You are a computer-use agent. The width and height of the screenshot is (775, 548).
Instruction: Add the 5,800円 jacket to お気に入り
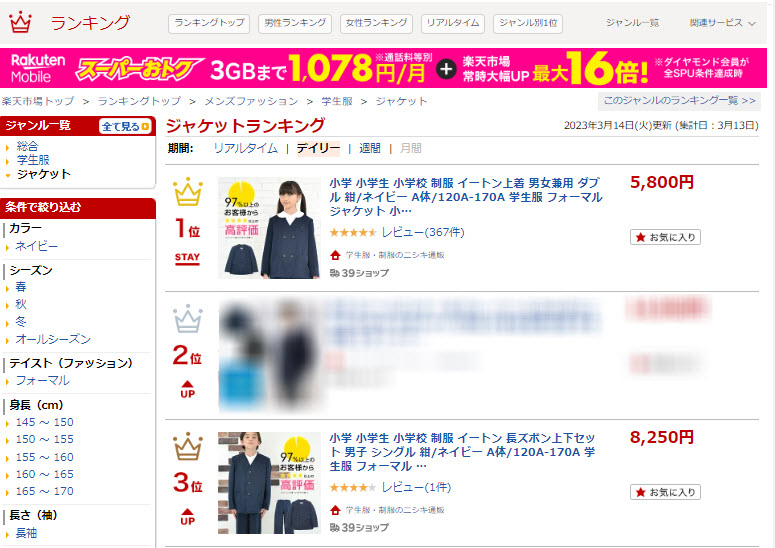[x=665, y=237]
